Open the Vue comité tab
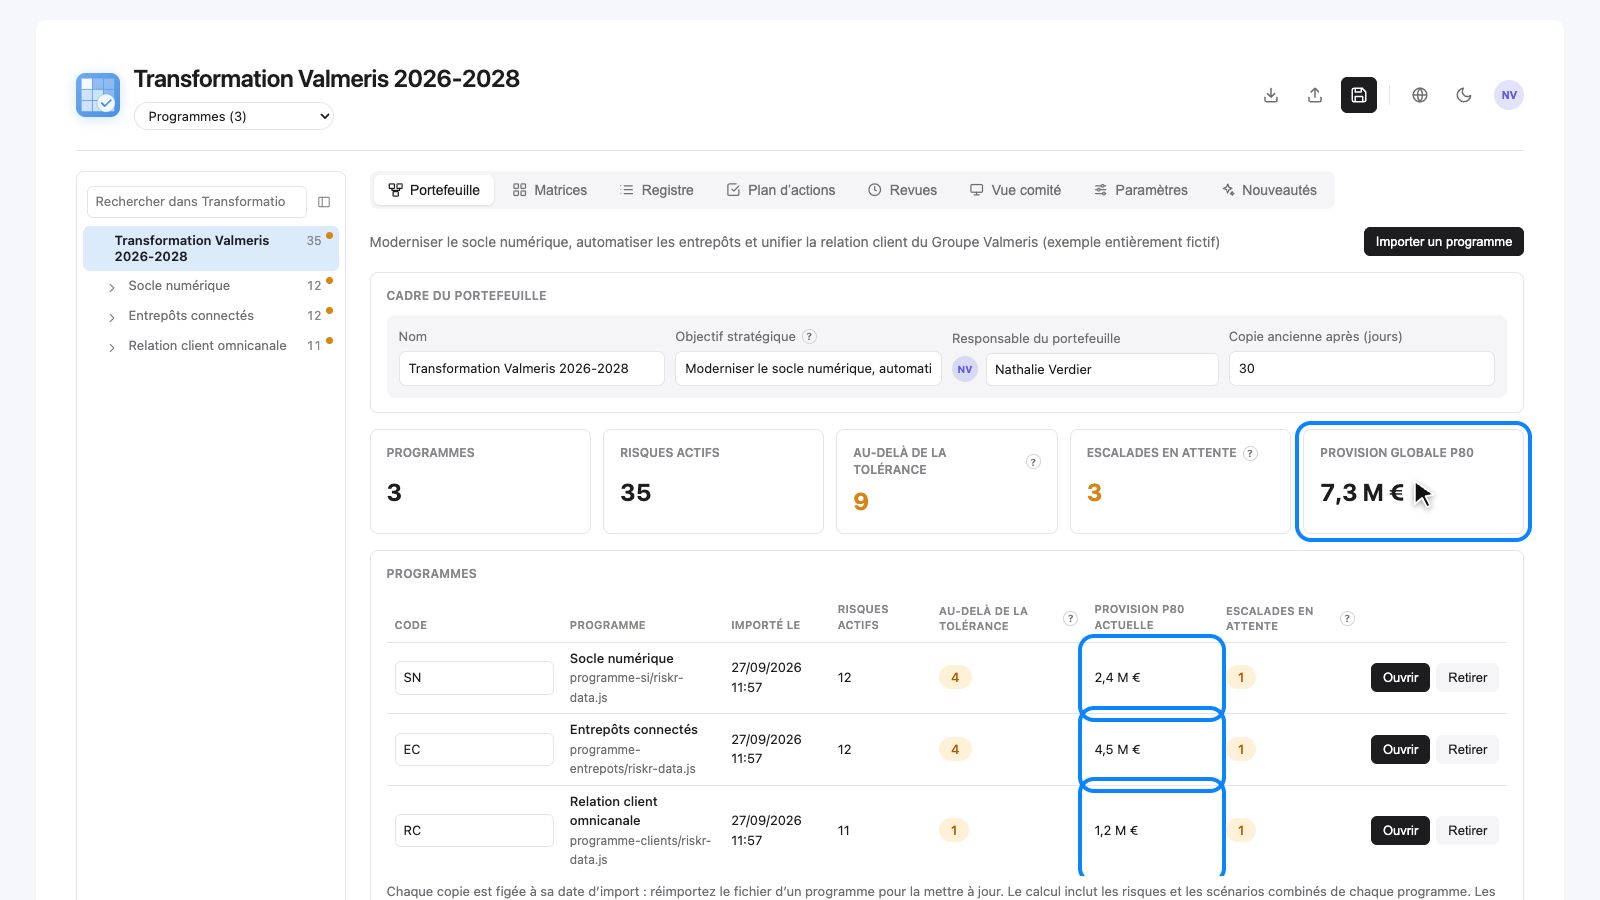Screen dimensions: 1600x900 coord(1015,190)
